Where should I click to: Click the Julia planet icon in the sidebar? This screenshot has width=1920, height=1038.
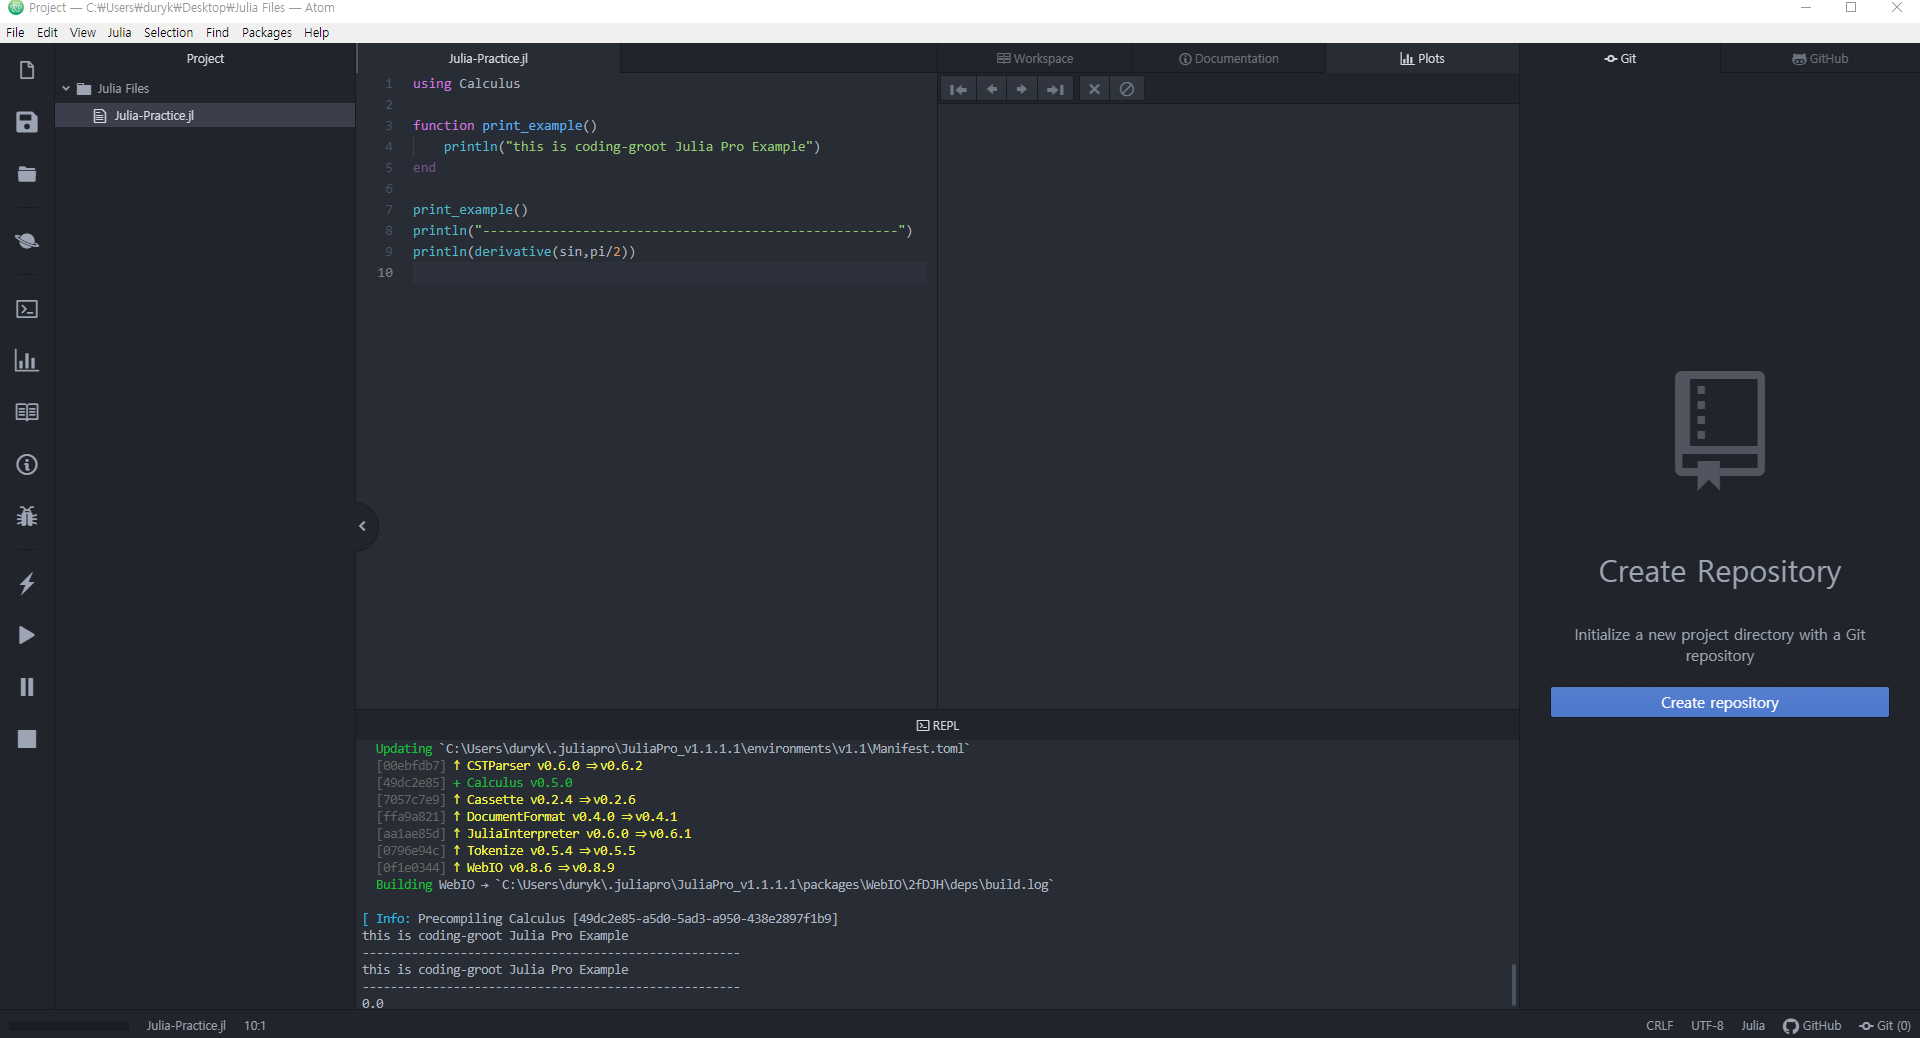point(27,241)
